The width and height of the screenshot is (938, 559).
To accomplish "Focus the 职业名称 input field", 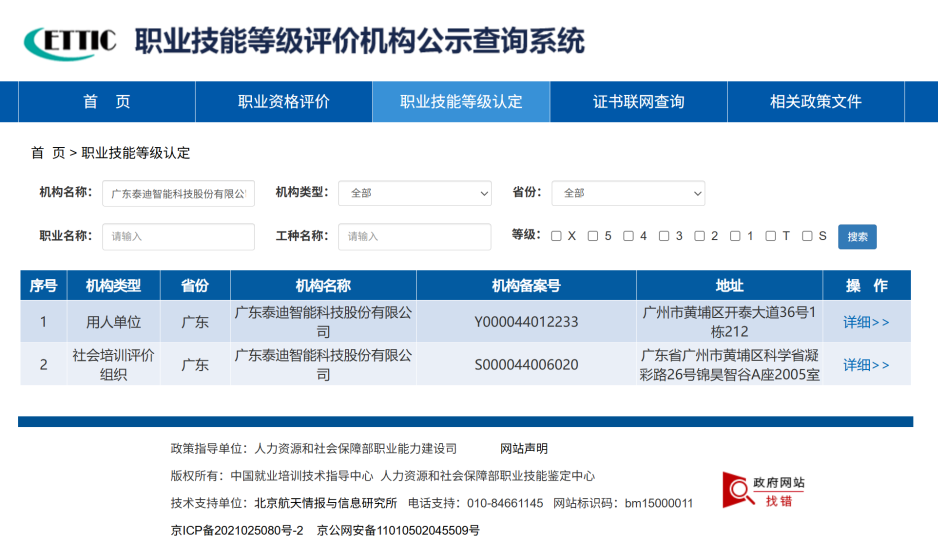I will point(178,236).
